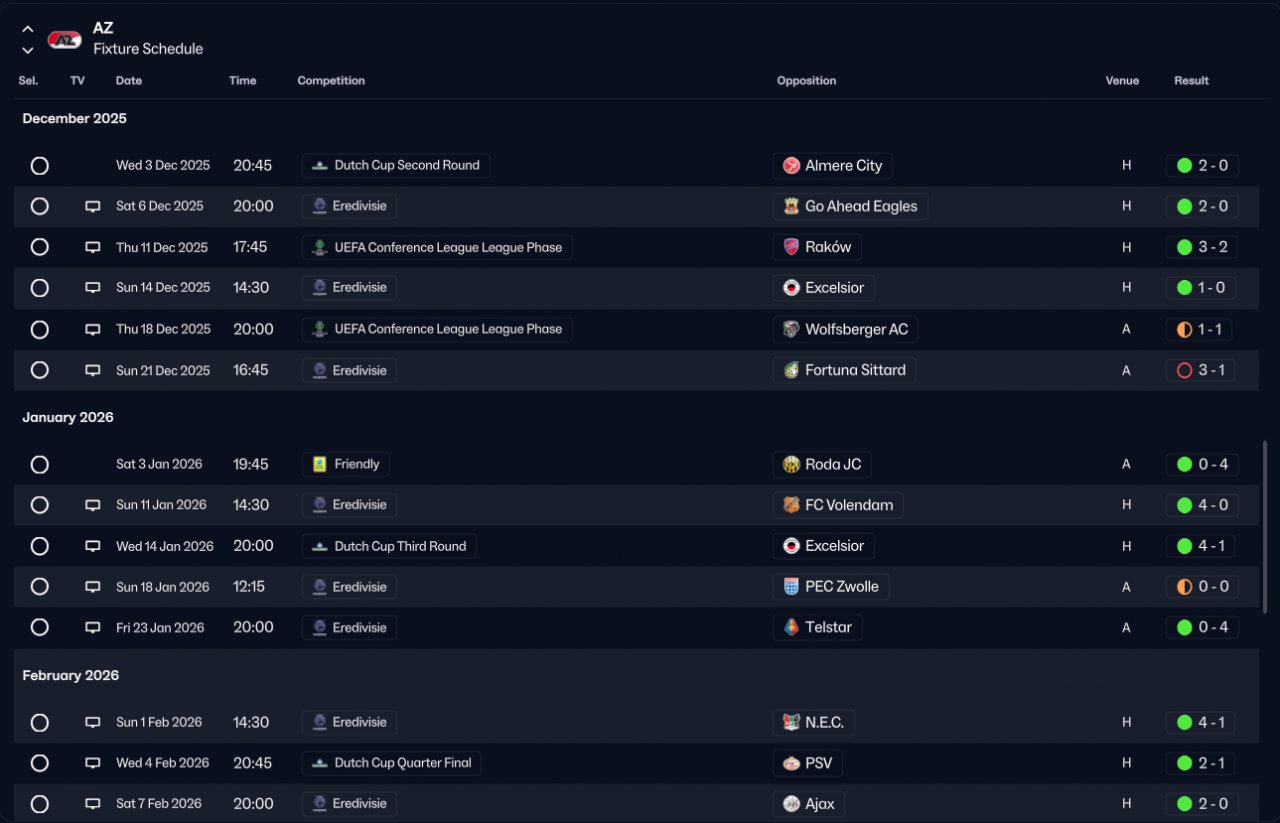Open the 0 - 4 result against Roda JC
The height and width of the screenshot is (823, 1280).
point(1202,464)
